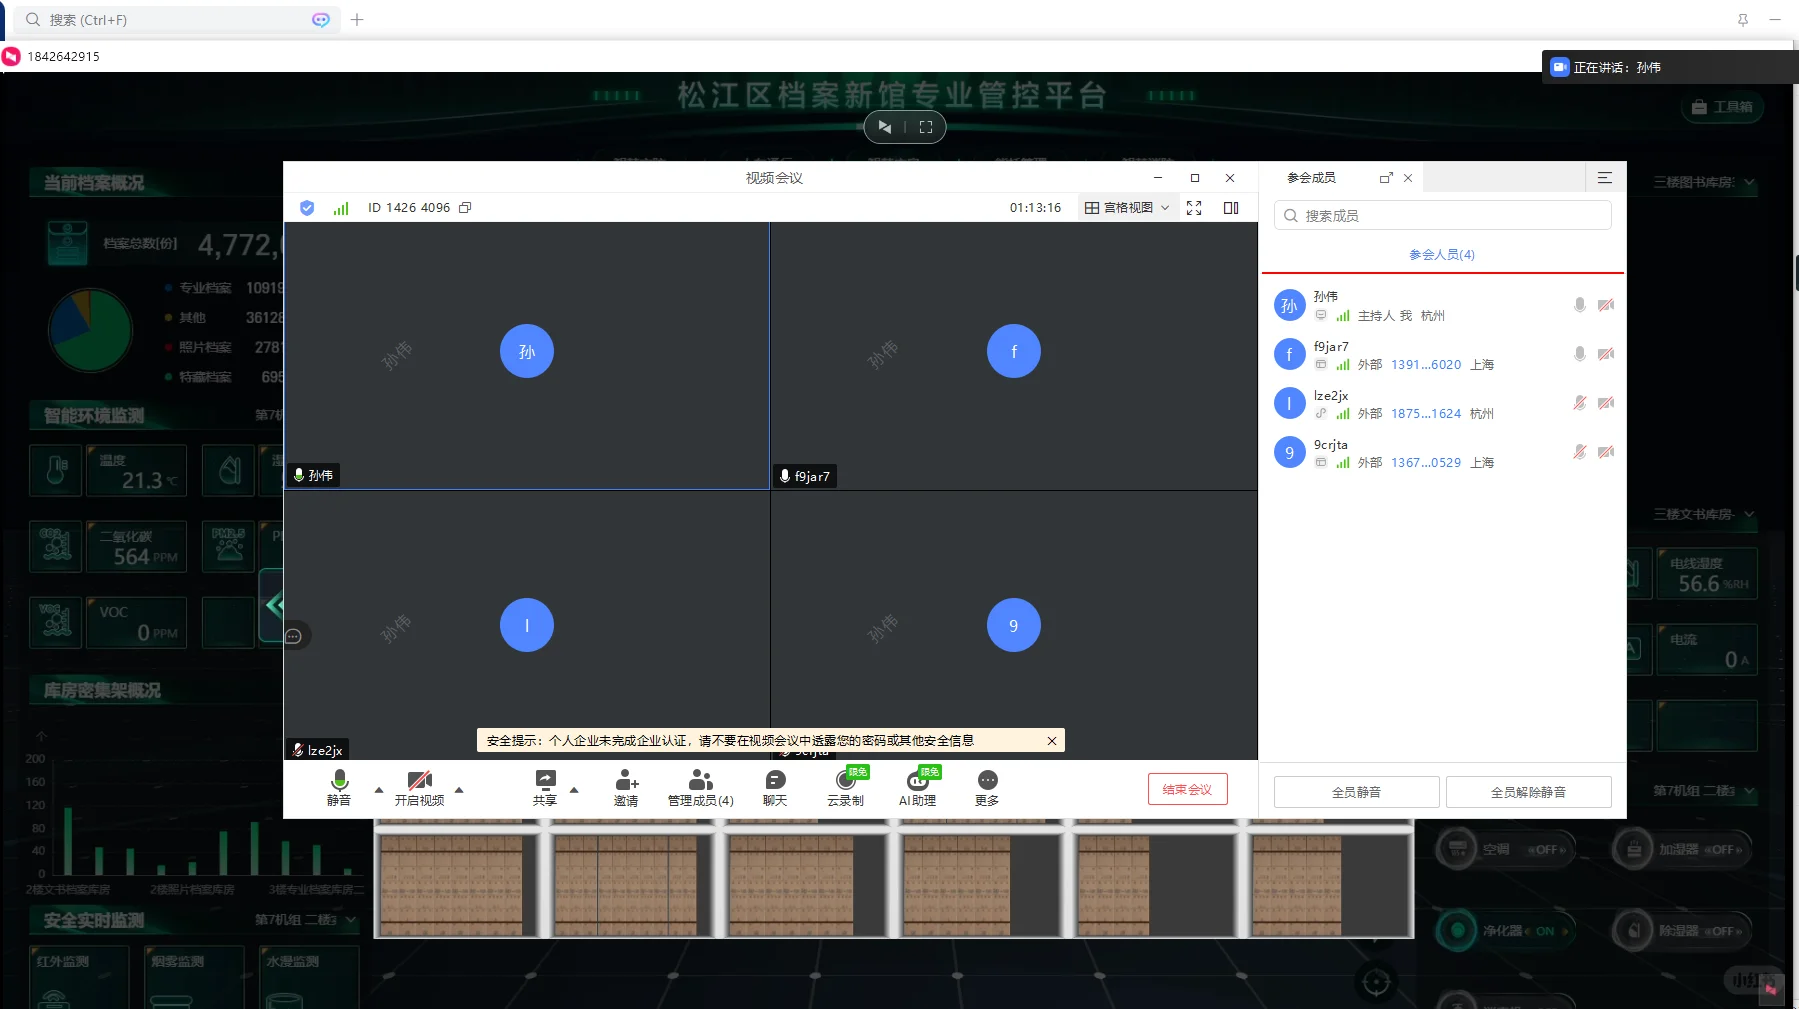Toggle f9jar7's camera in member list
1799x1009 pixels.
pos(1606,354)
